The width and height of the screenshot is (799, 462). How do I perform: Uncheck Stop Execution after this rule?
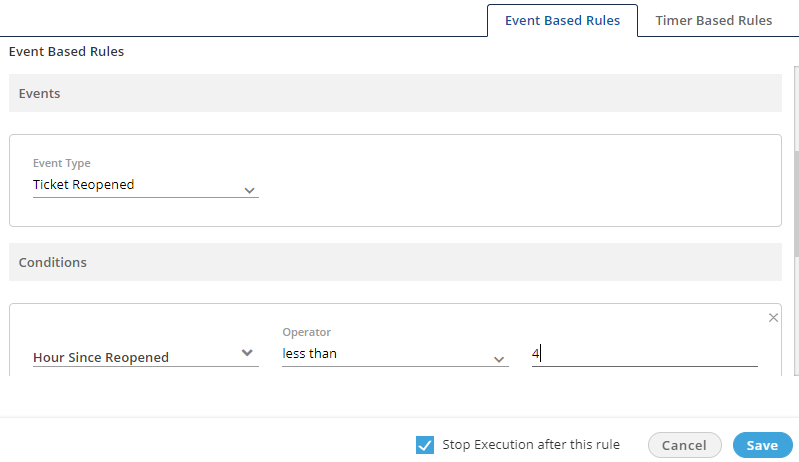click(x=425, y=445)
